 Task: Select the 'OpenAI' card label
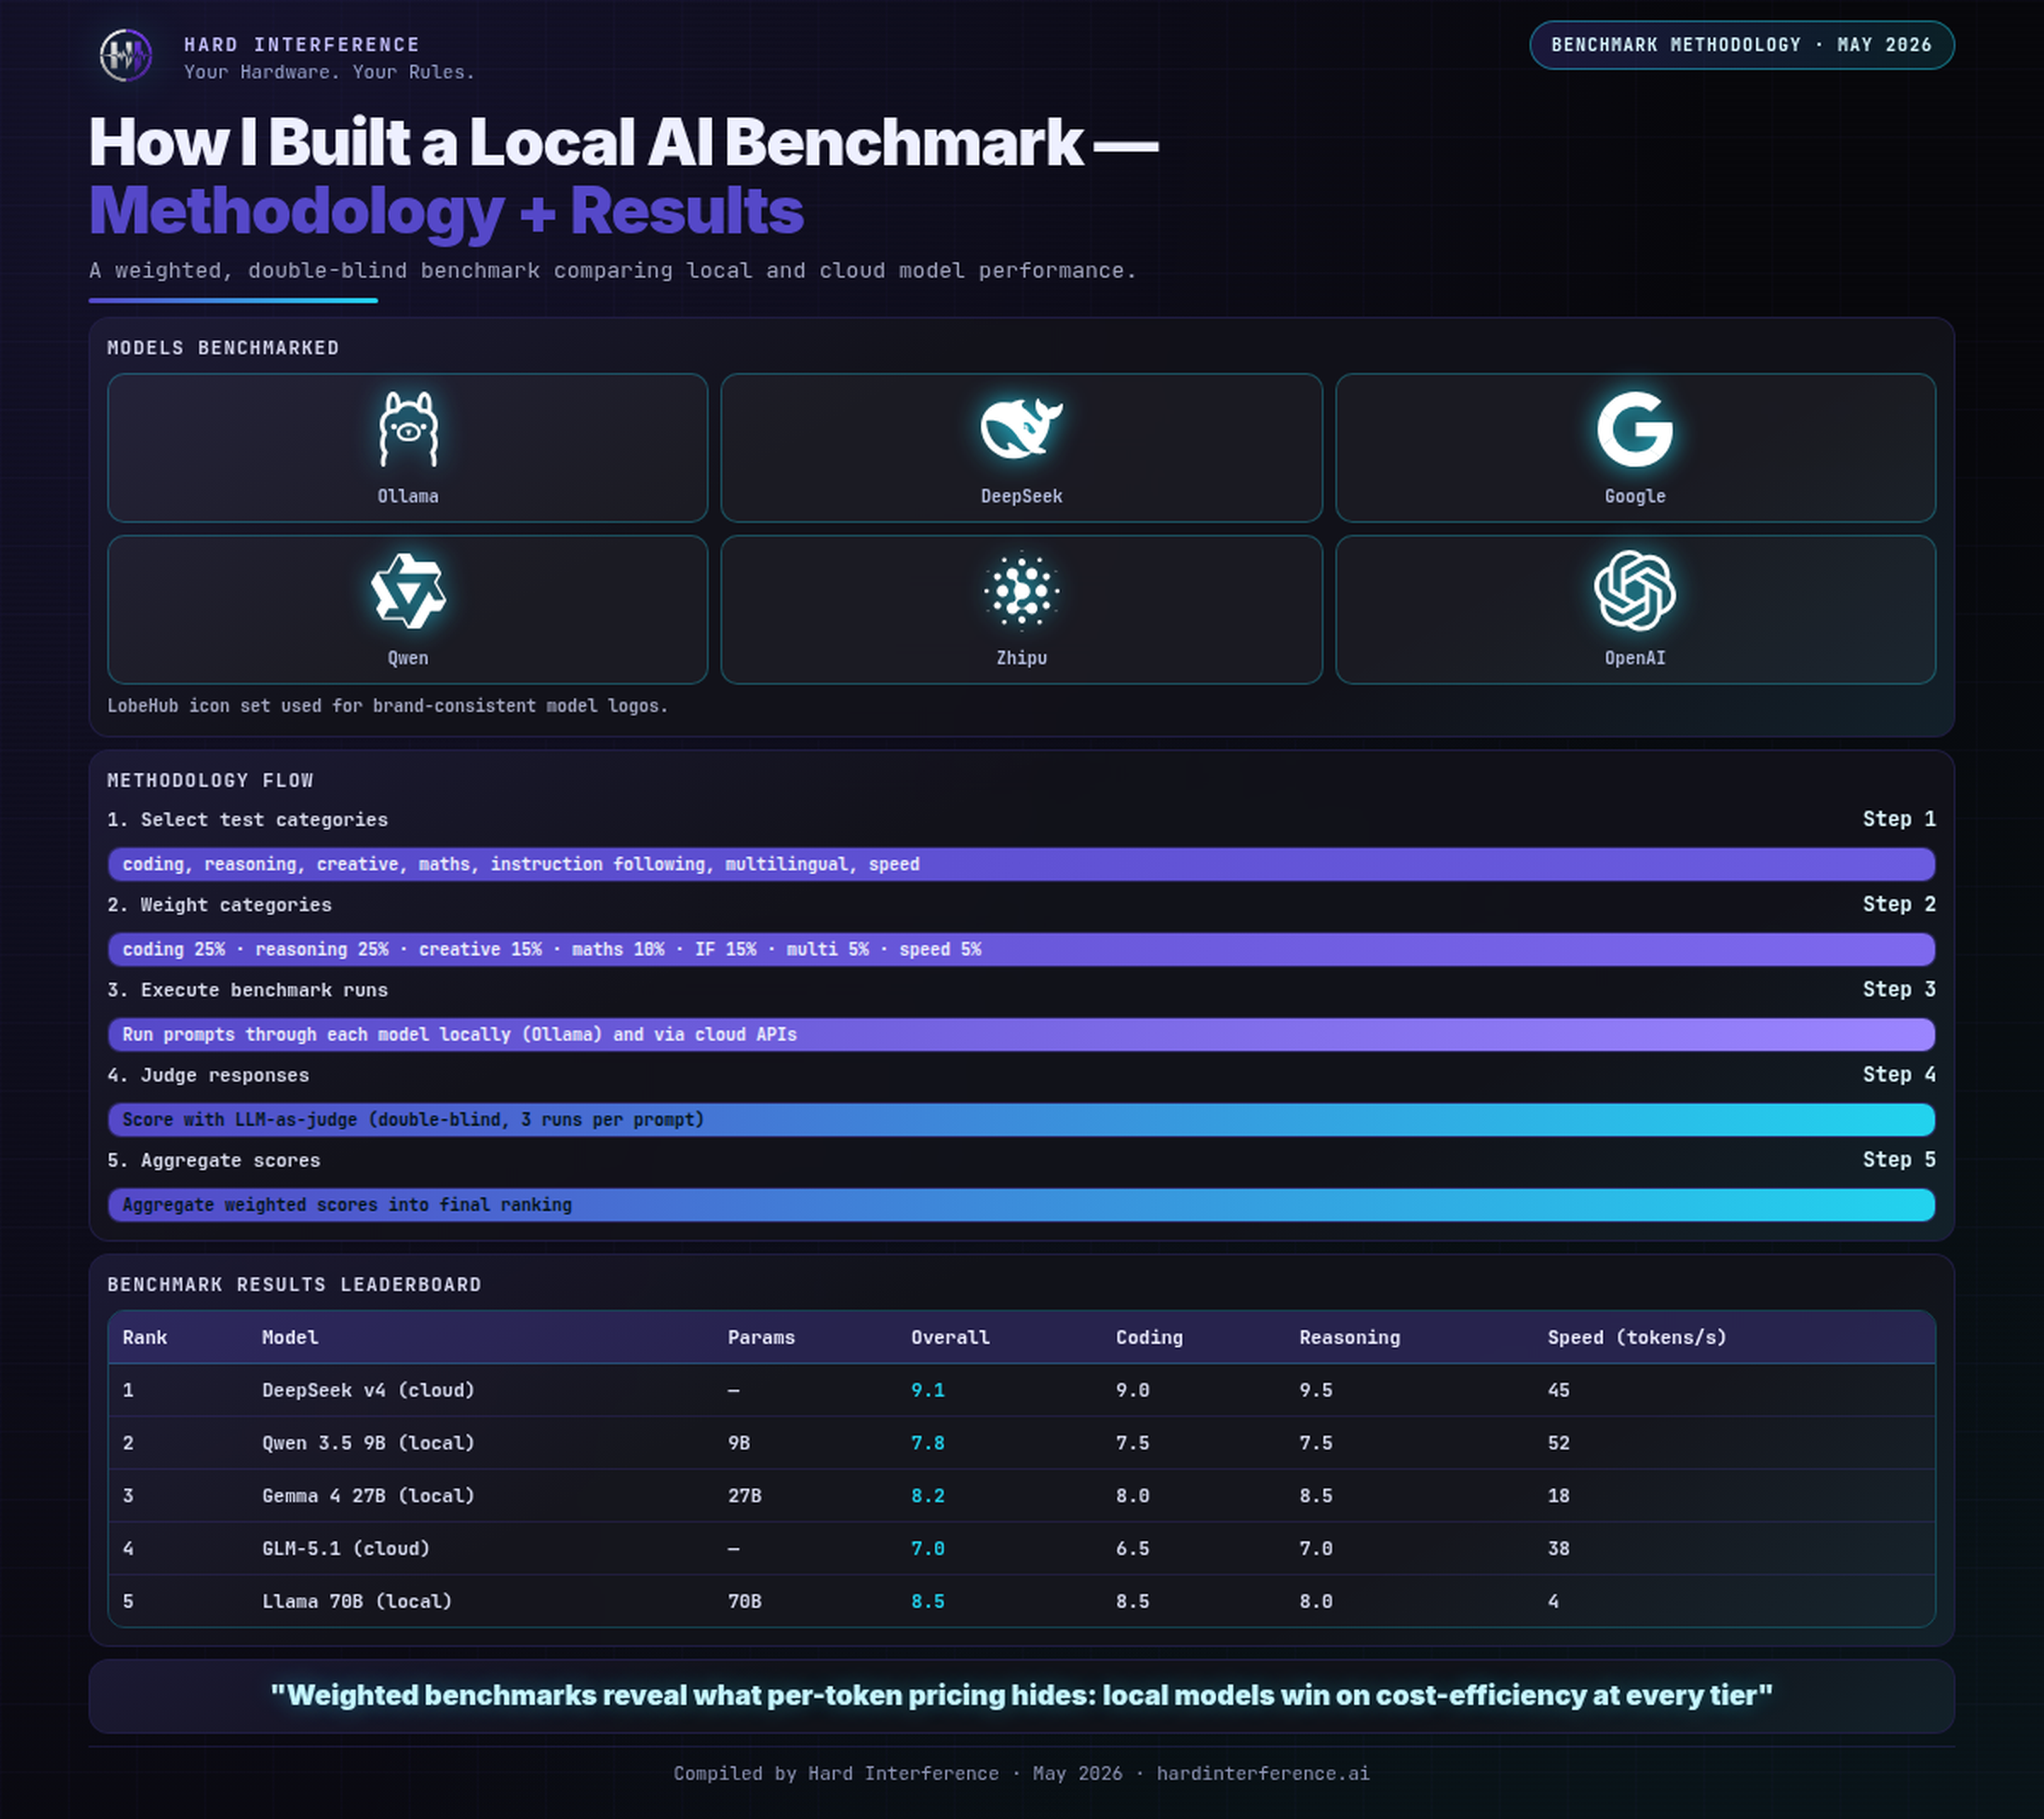1635,658
